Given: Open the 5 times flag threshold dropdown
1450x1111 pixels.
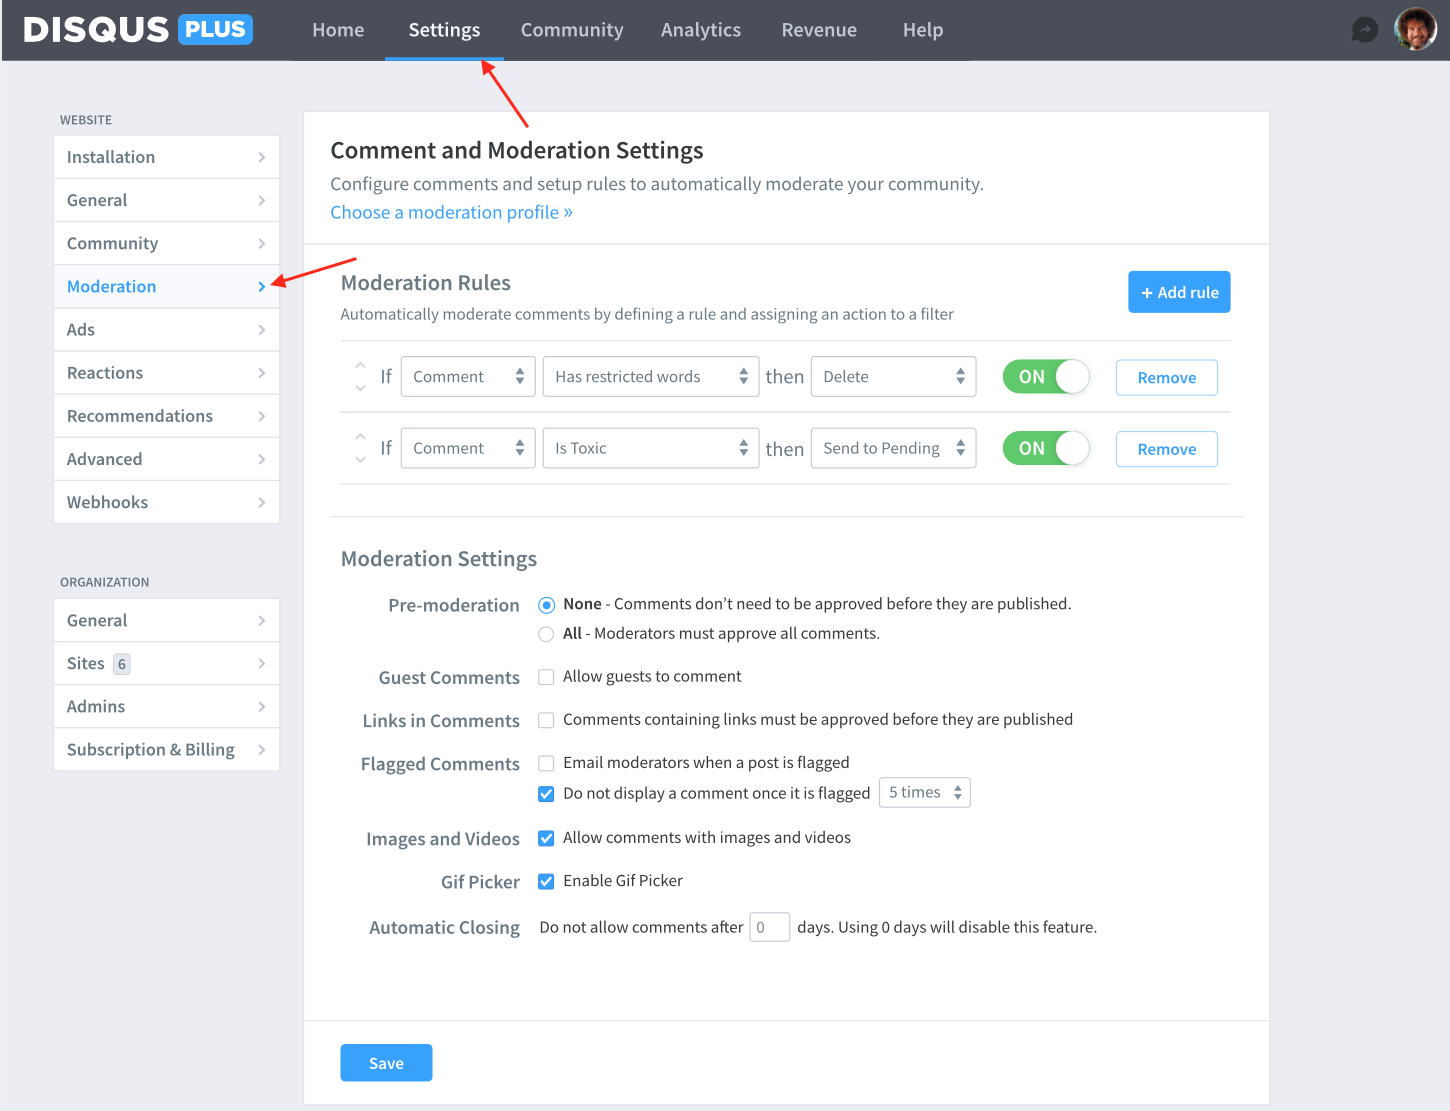Looking at the screenshot, I should tap(924, 792).
